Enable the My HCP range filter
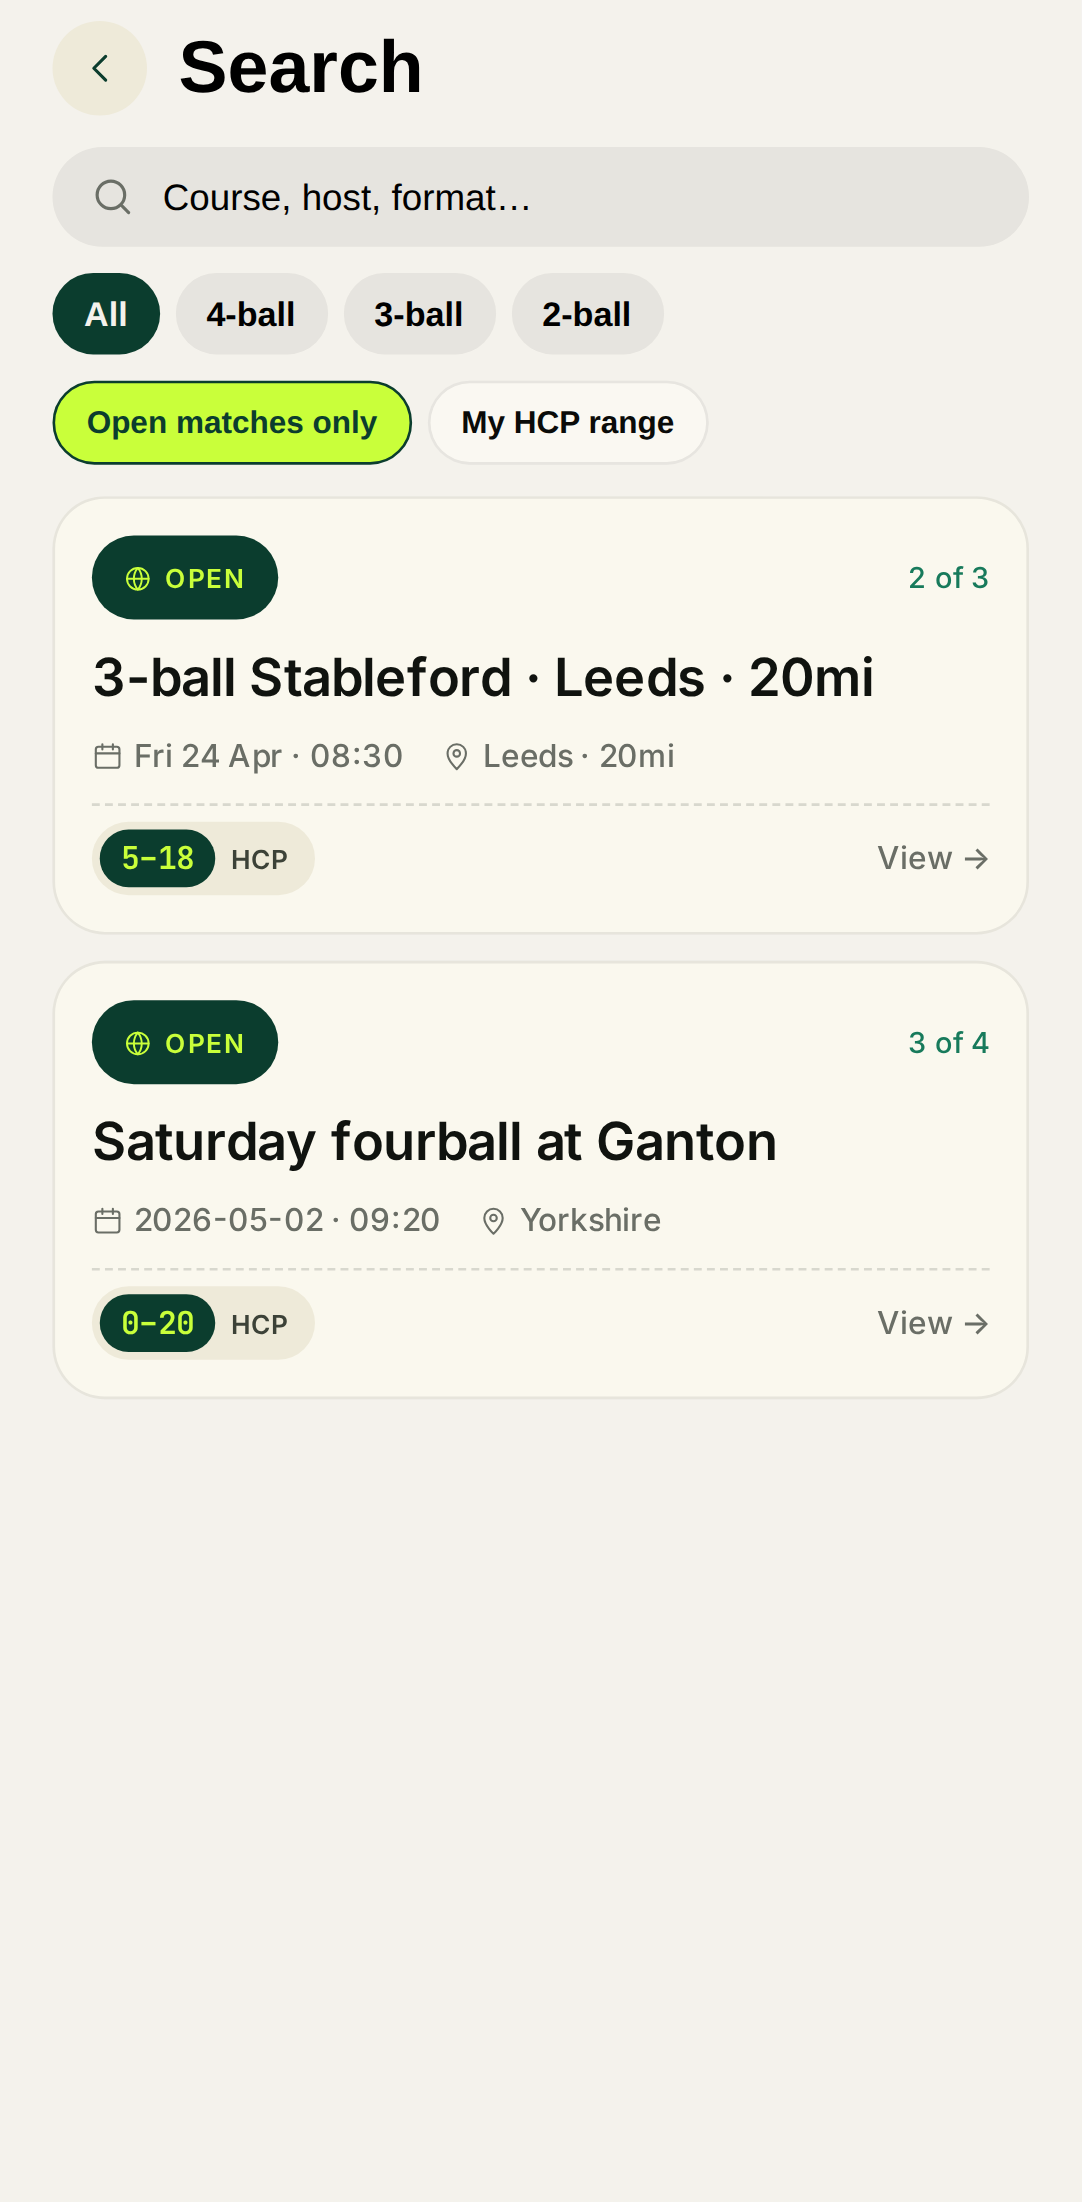1082x2202 pixels. point(567,423)
